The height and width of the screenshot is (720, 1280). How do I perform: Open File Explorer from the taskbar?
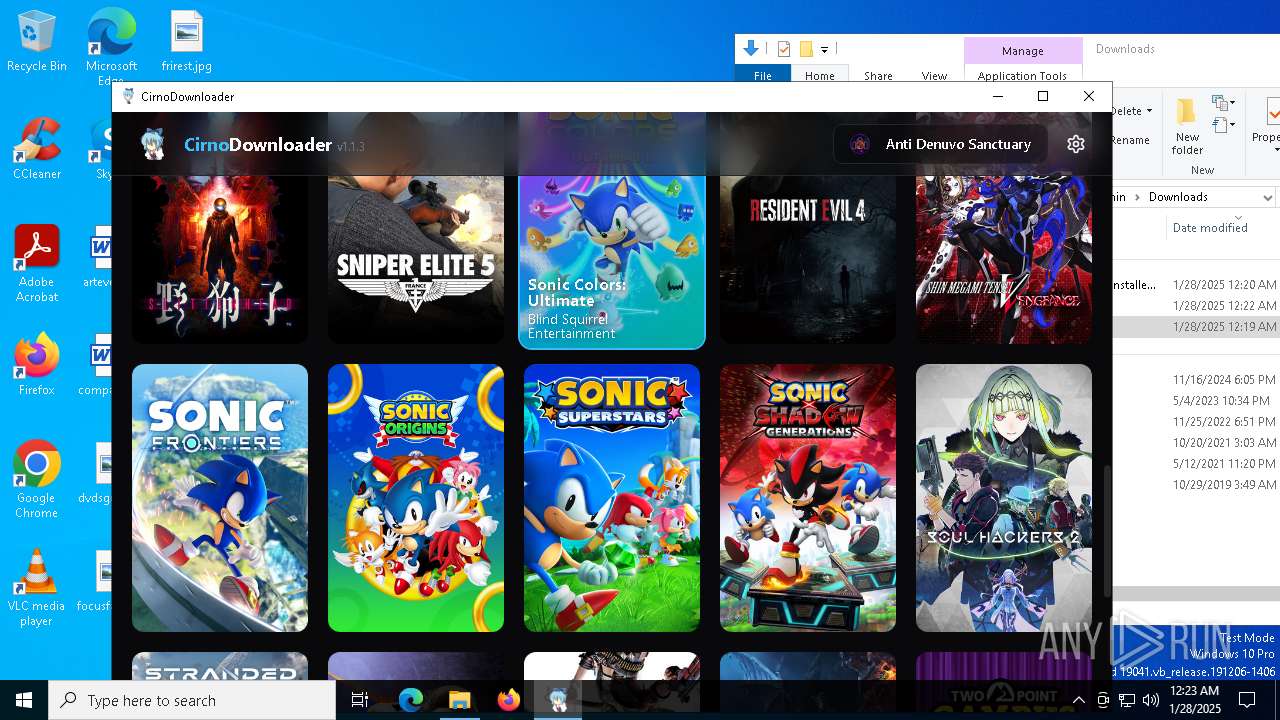460,700
